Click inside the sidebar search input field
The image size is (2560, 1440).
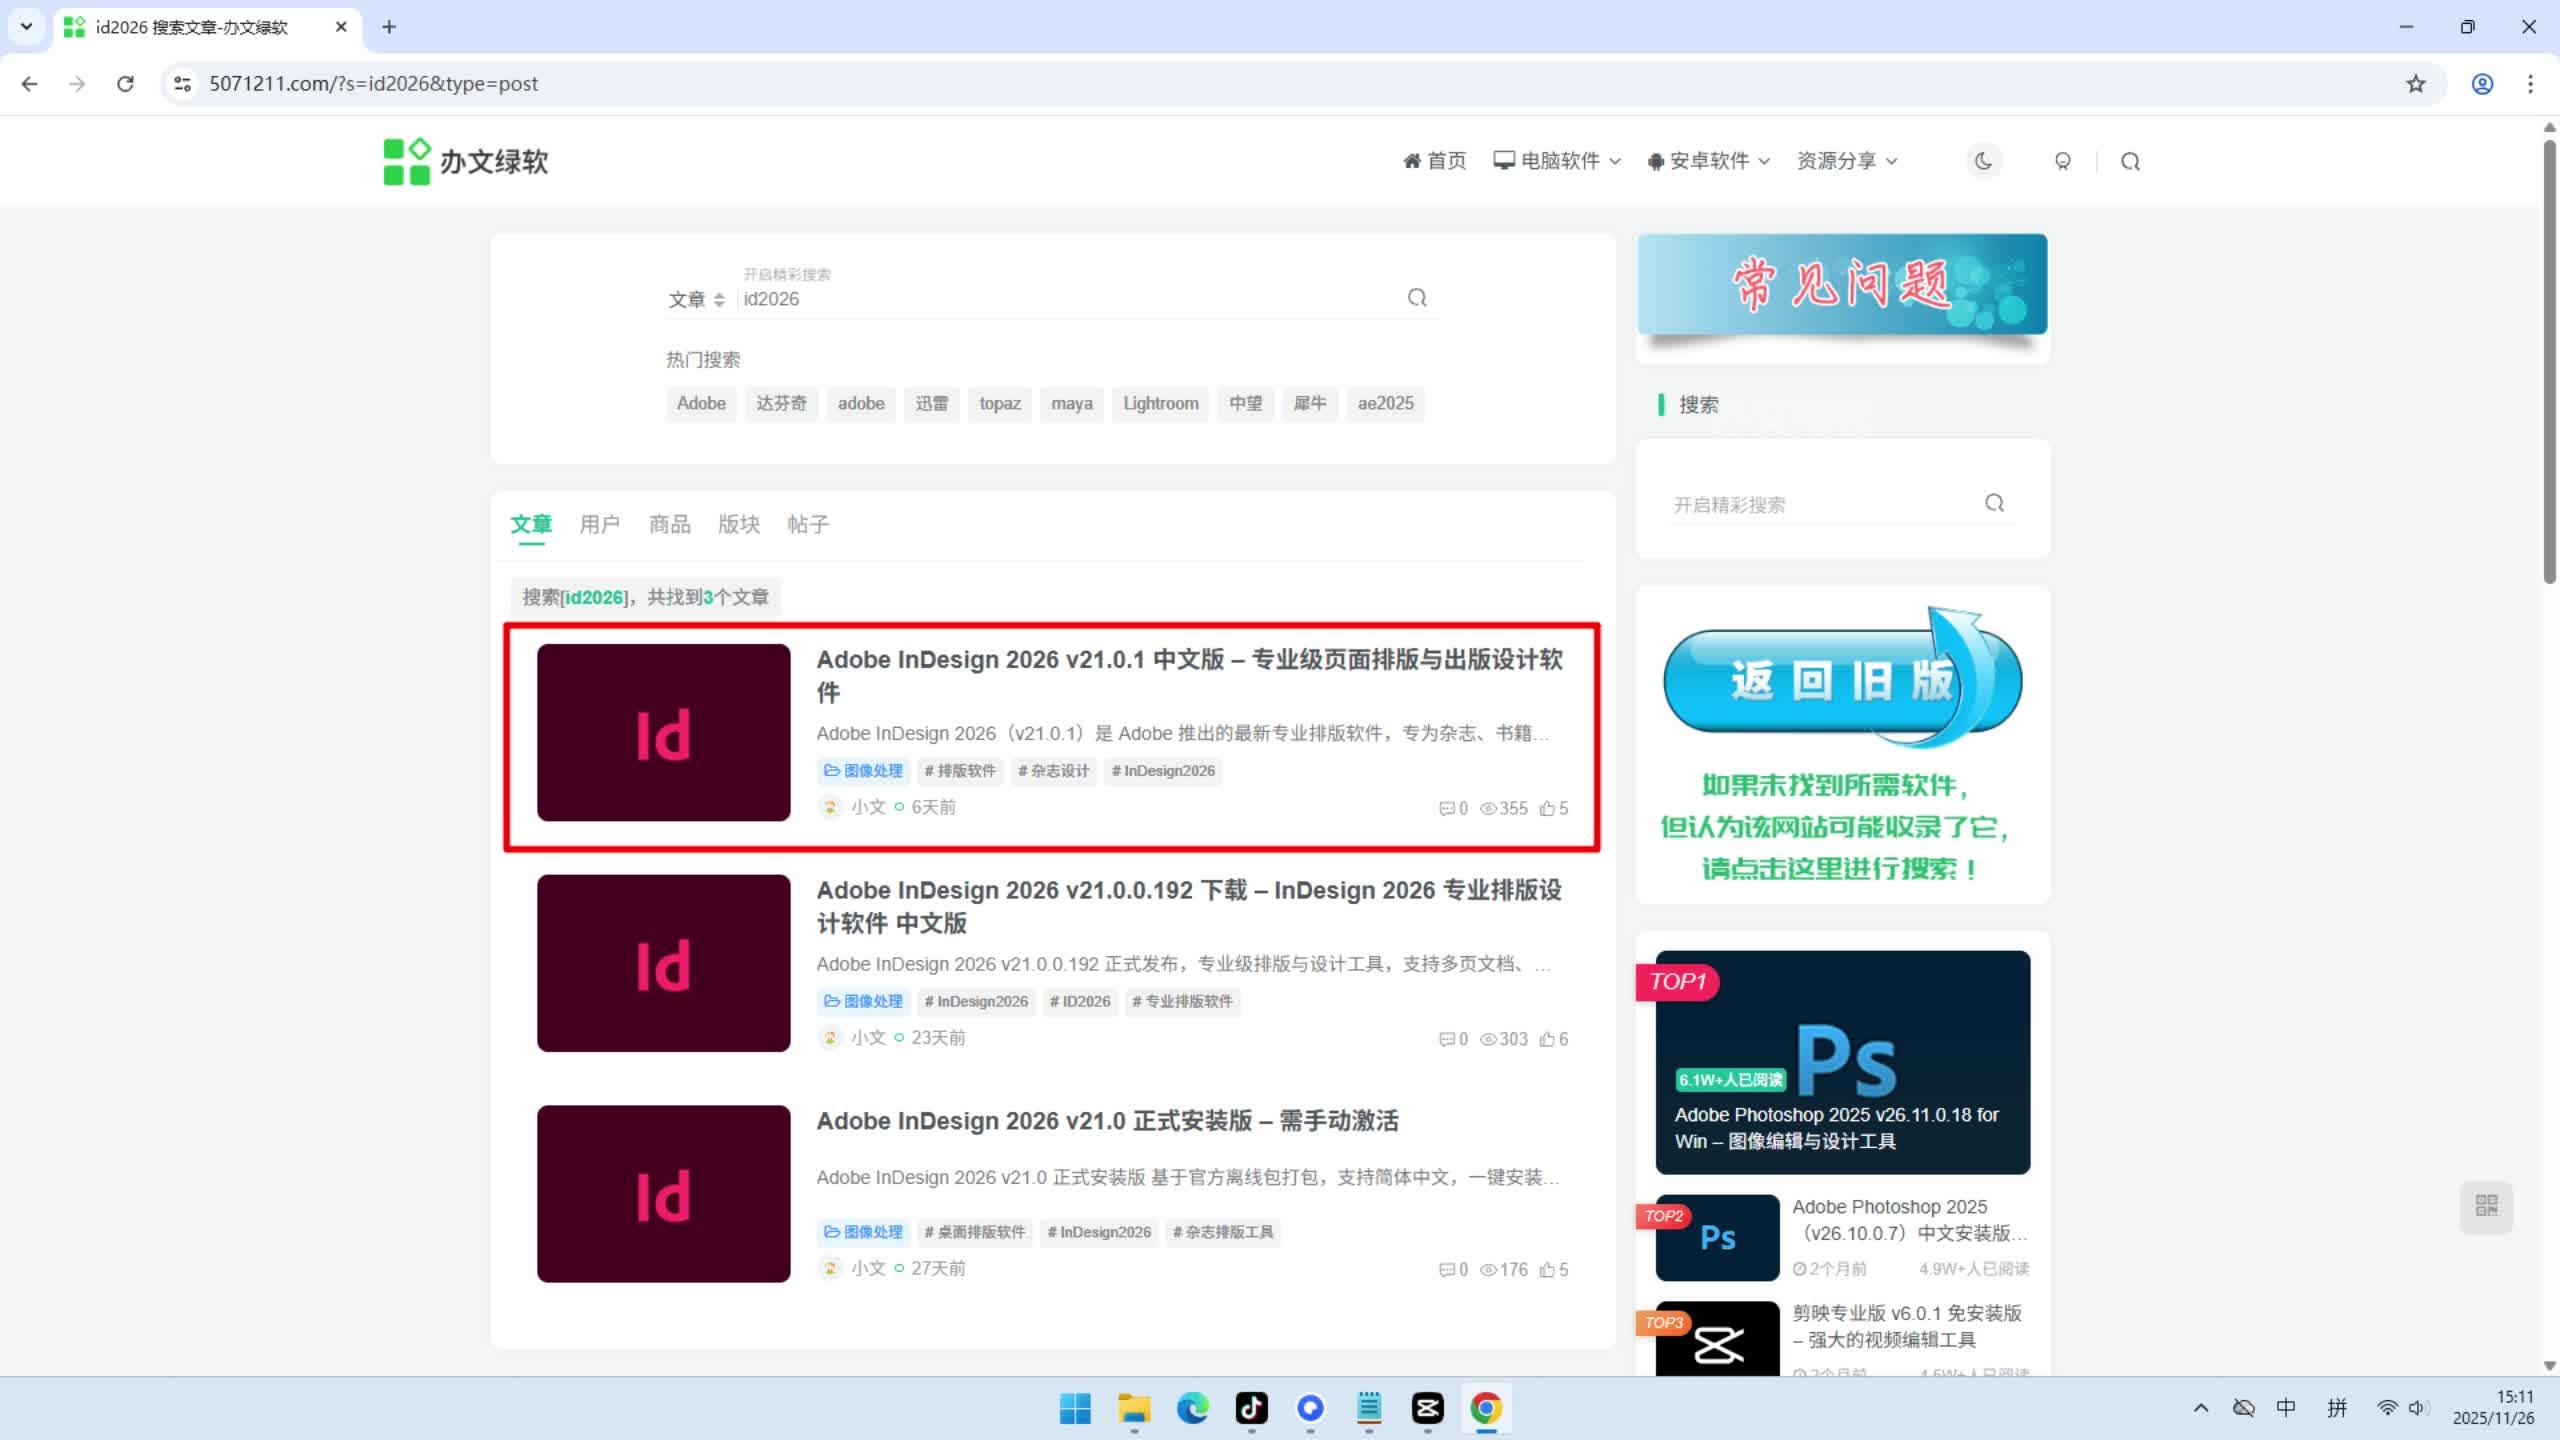point(1820,504)
